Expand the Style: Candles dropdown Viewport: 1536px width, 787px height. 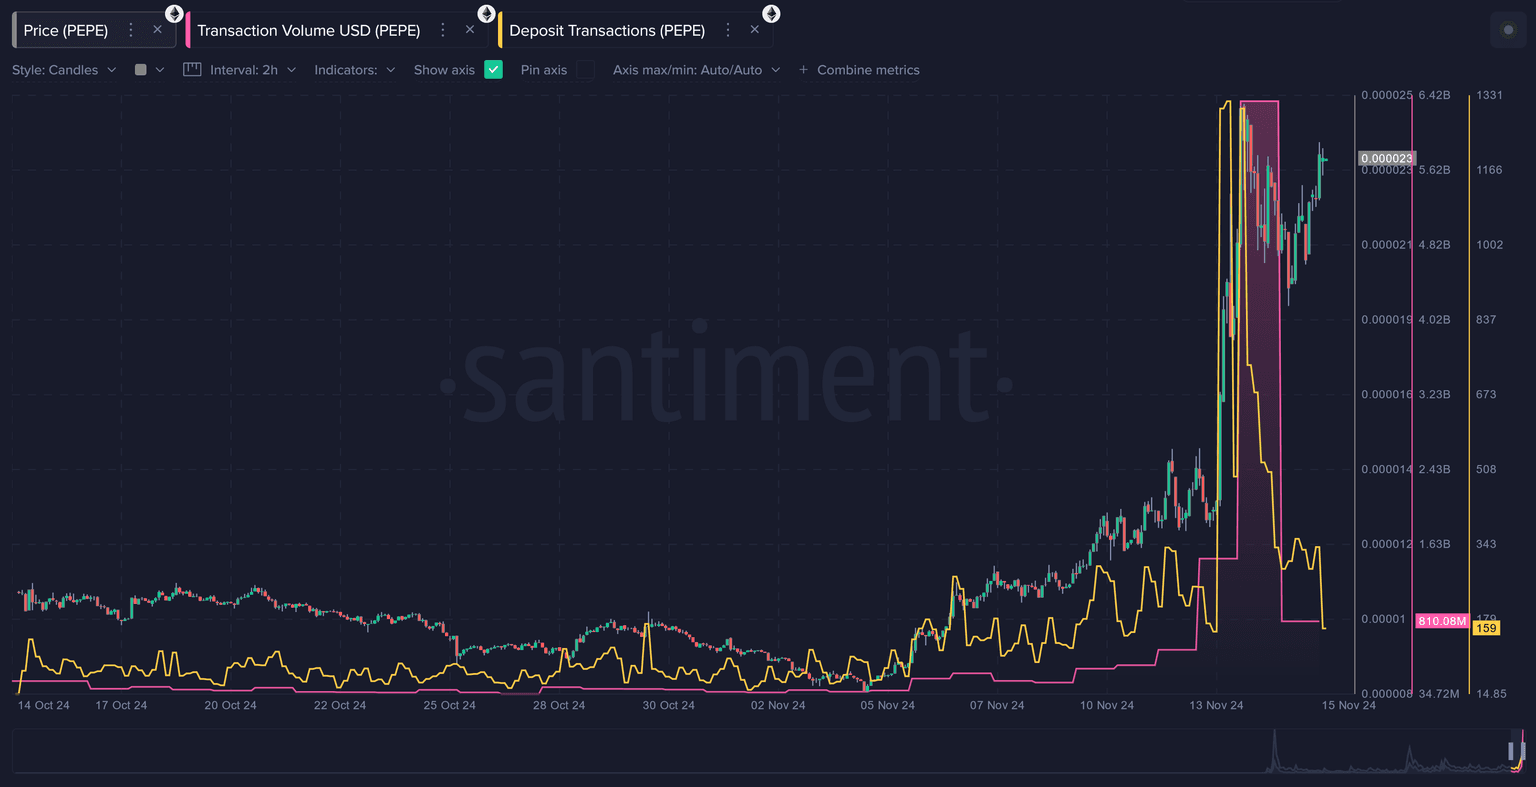click(x=64, y=70)
